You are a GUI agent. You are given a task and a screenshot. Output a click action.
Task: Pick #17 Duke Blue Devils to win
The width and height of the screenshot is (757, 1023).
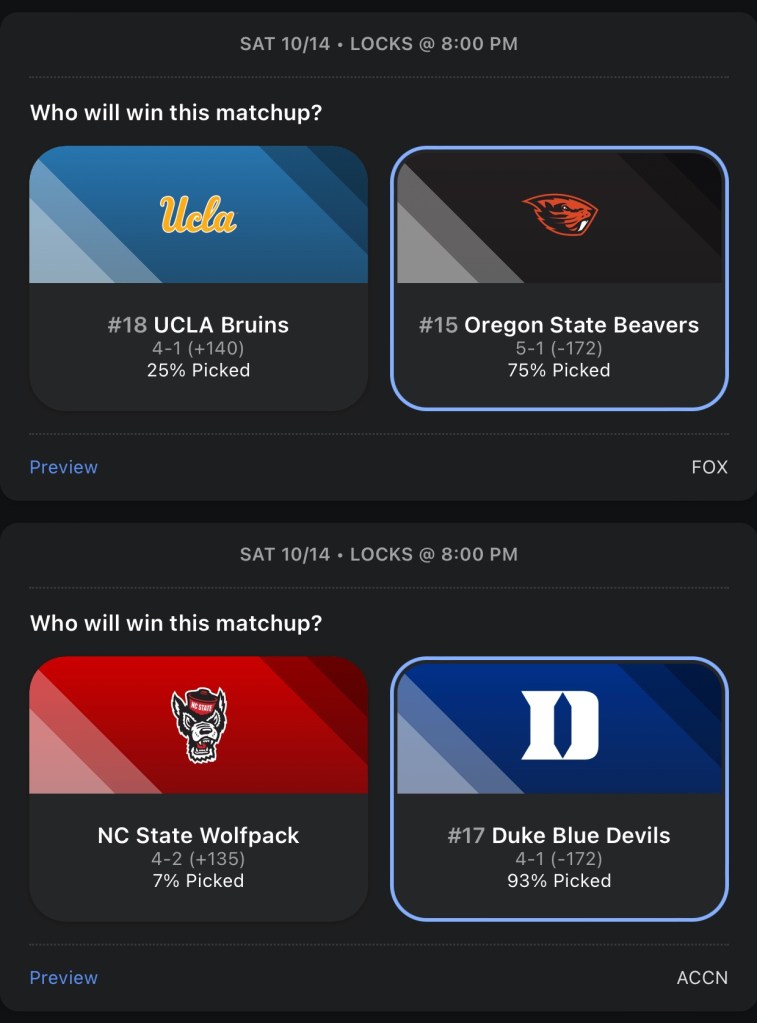point(559,835)
